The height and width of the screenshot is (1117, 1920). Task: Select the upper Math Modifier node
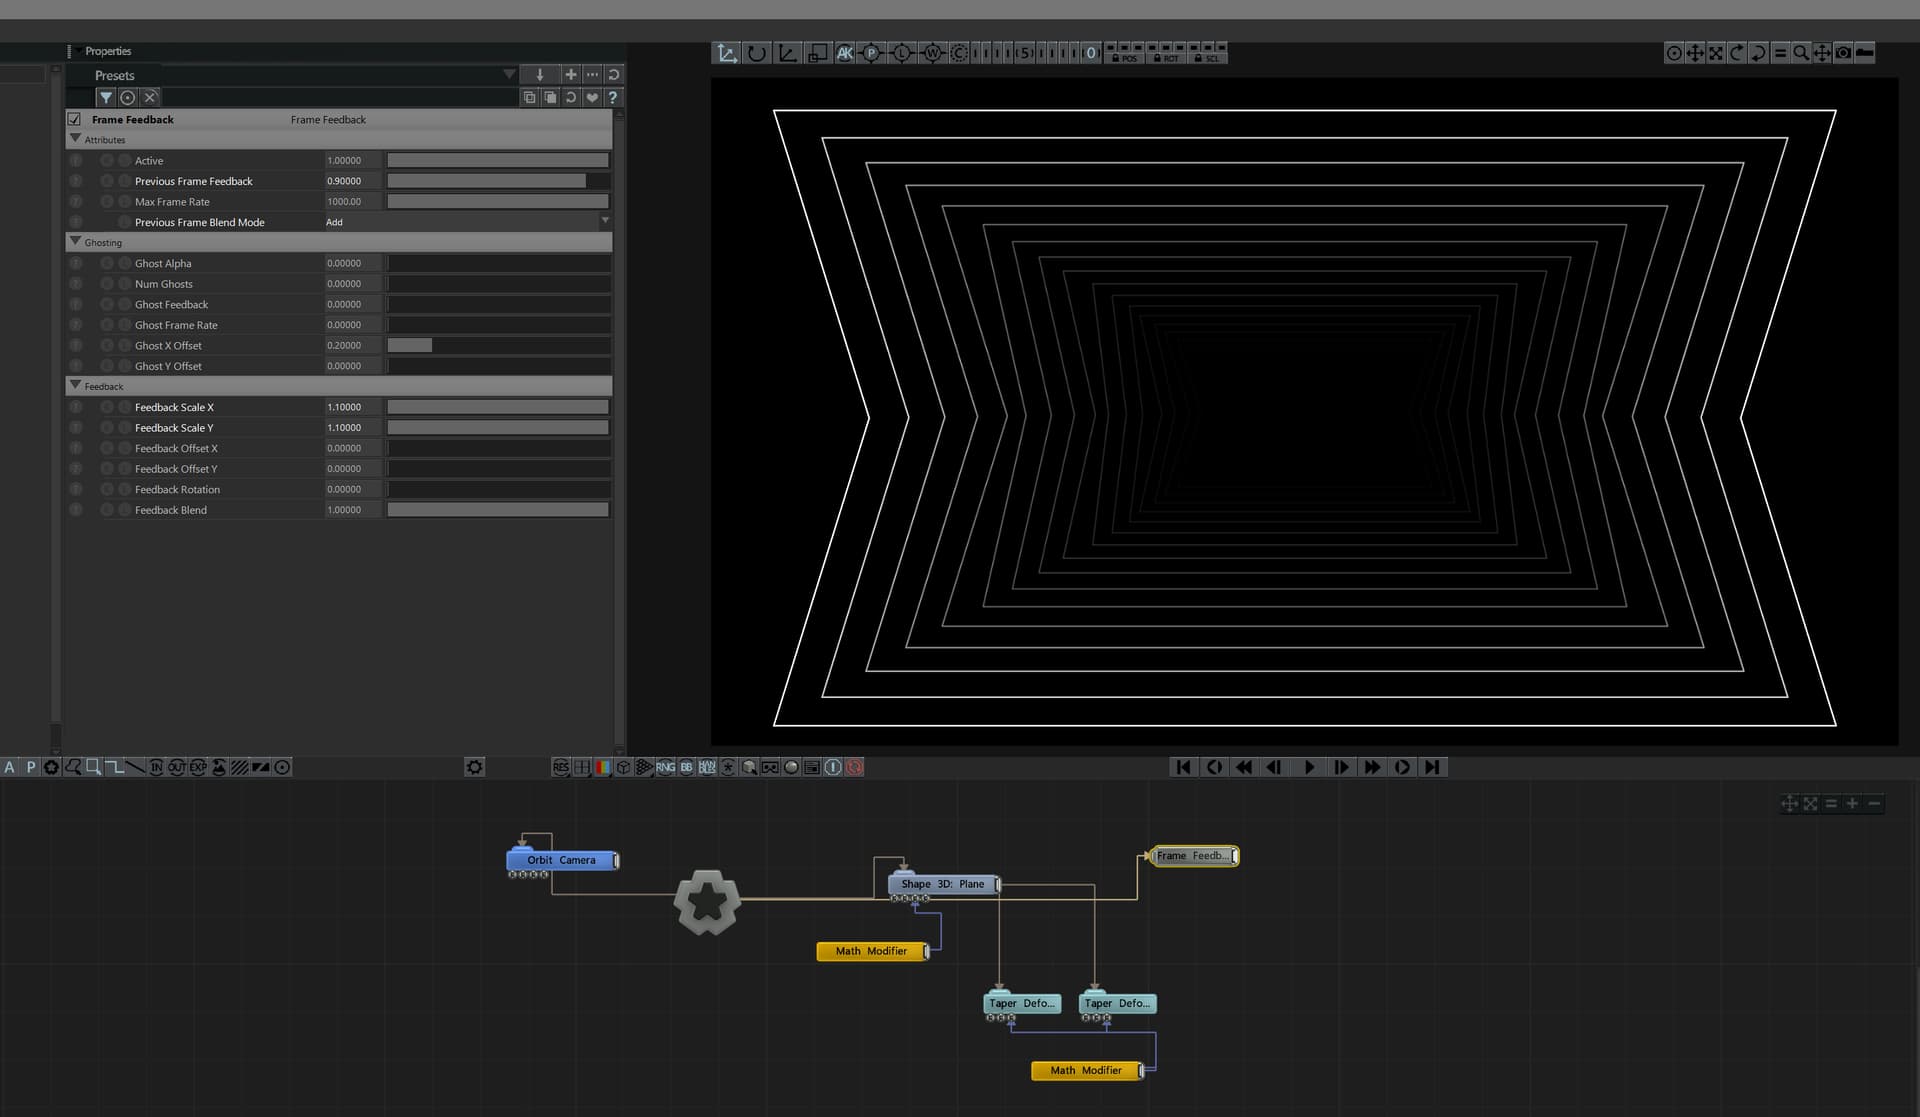coord(873,951)
